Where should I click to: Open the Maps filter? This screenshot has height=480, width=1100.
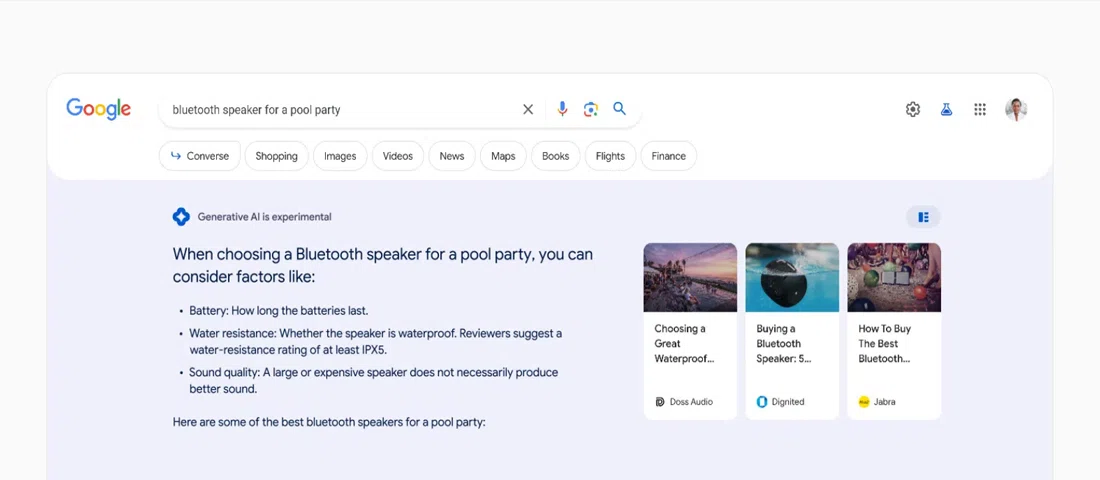pyautogui.click(x=503, y=156)
